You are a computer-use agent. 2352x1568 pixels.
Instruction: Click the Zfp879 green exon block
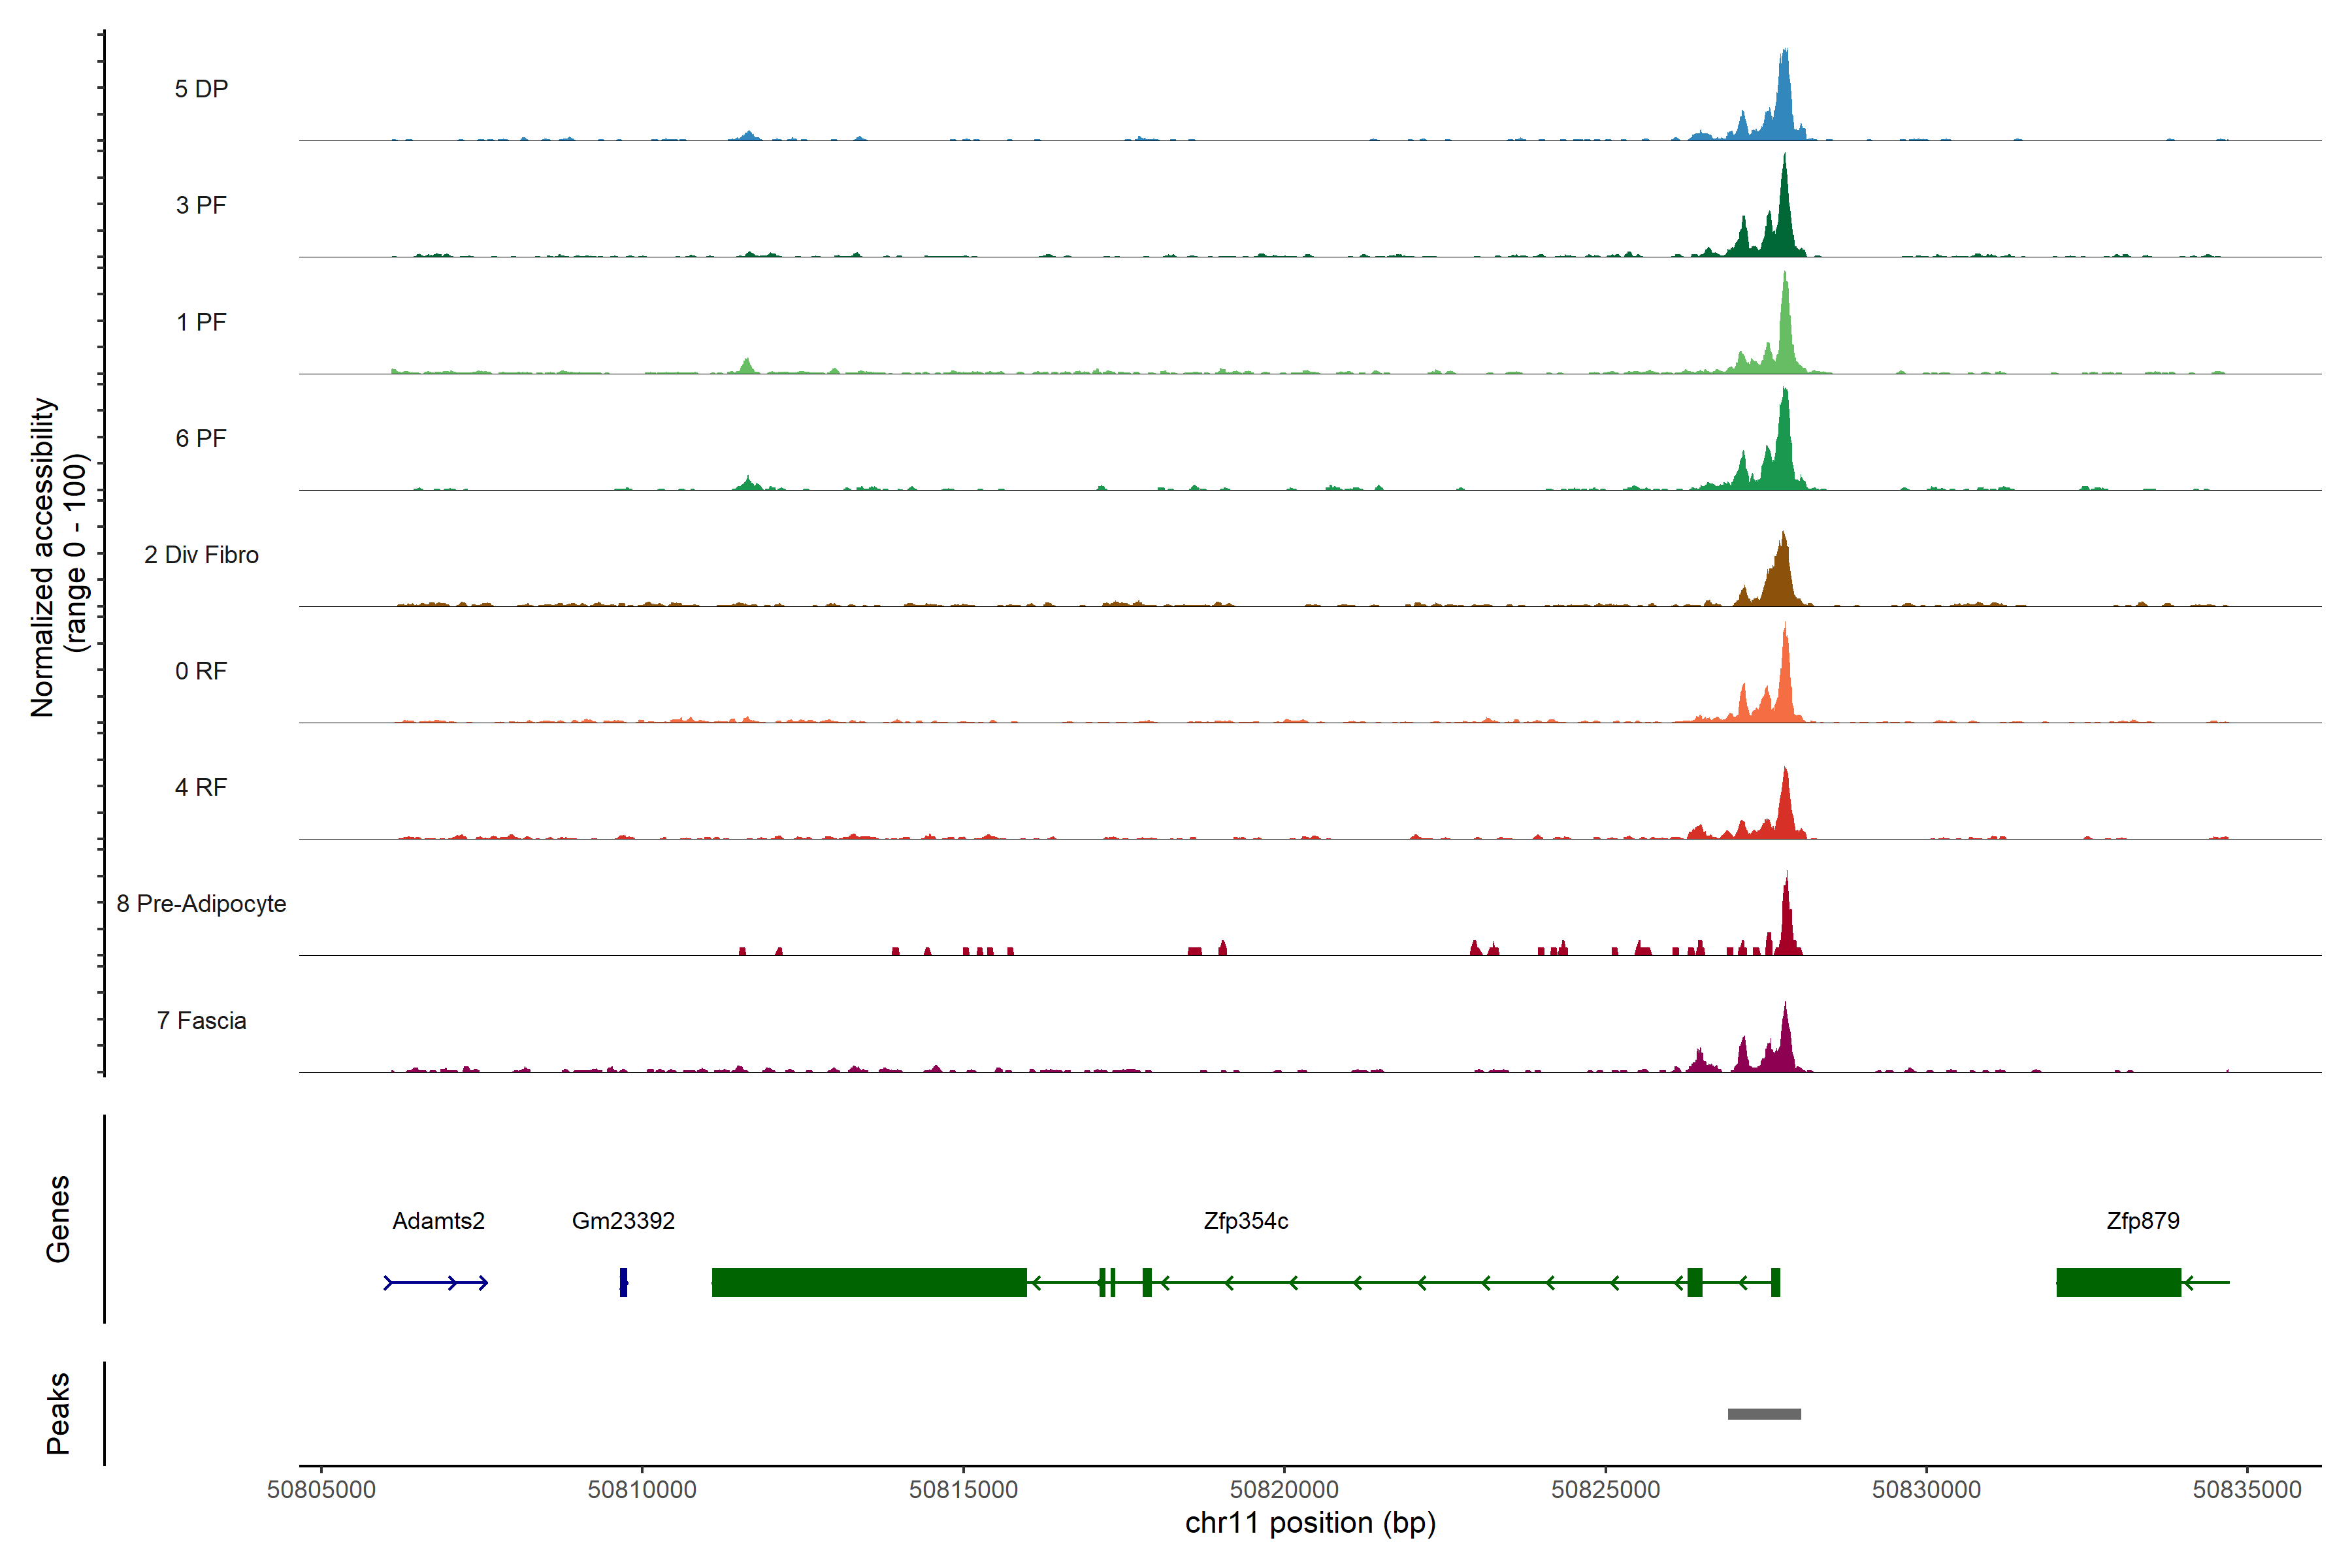(2118, 1282)
